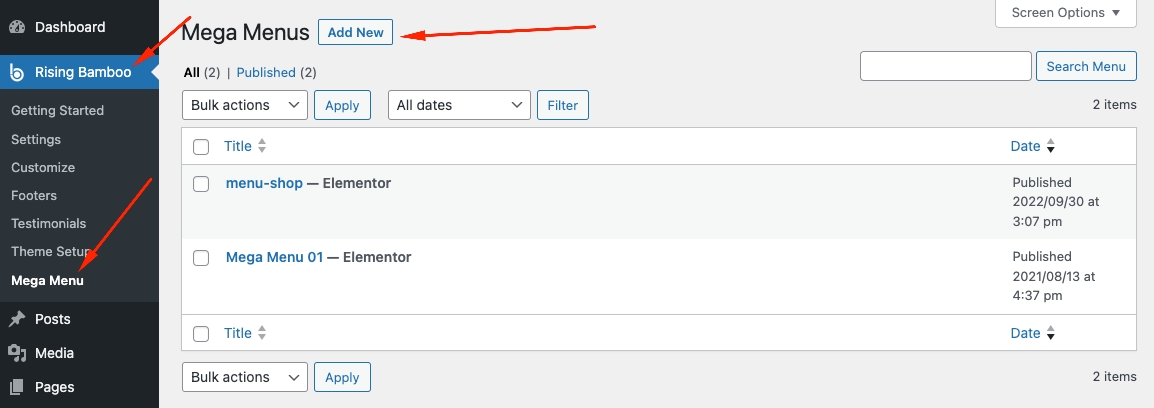Open the top Bulk actions dropdown

point(245,105)
